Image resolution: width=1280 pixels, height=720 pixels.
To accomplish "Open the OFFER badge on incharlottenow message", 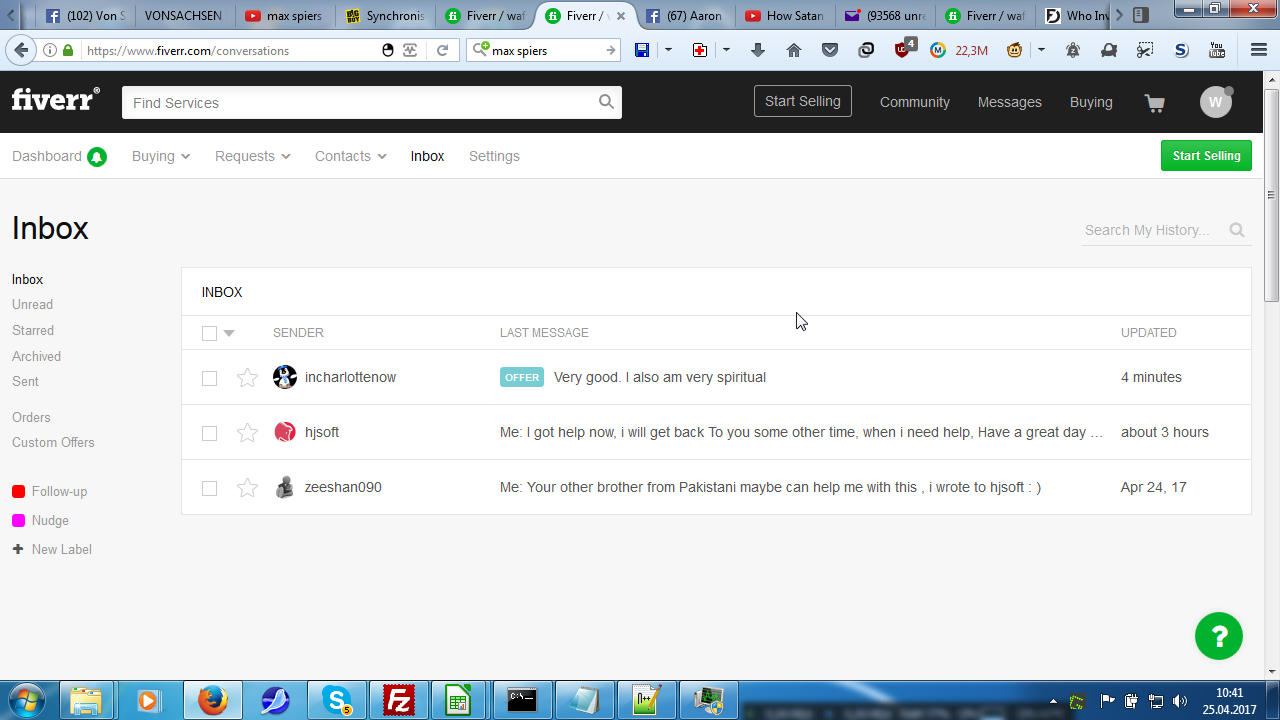I will (x=522, y=377).
